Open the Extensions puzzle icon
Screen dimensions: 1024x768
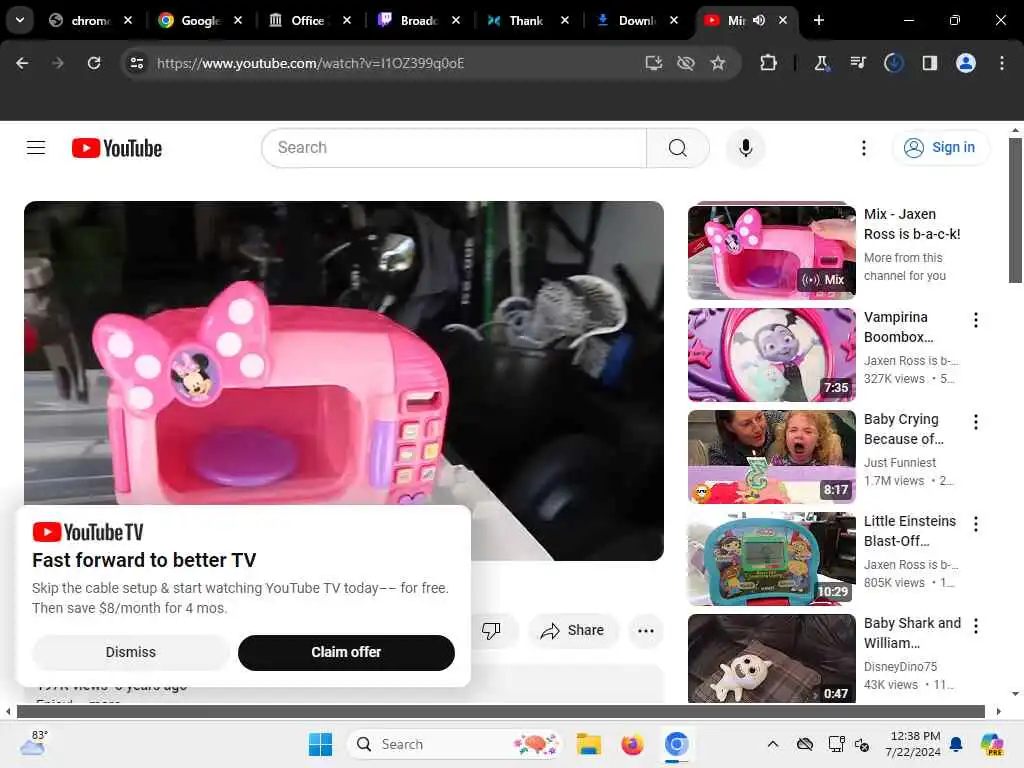click(769, 63)
